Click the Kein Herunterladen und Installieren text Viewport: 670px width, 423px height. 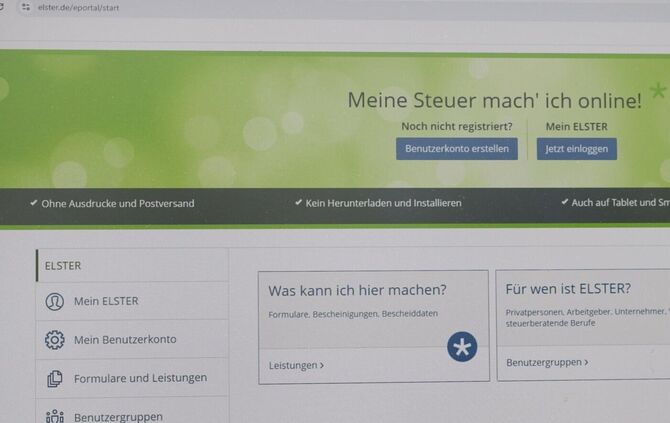coord(383,203)
